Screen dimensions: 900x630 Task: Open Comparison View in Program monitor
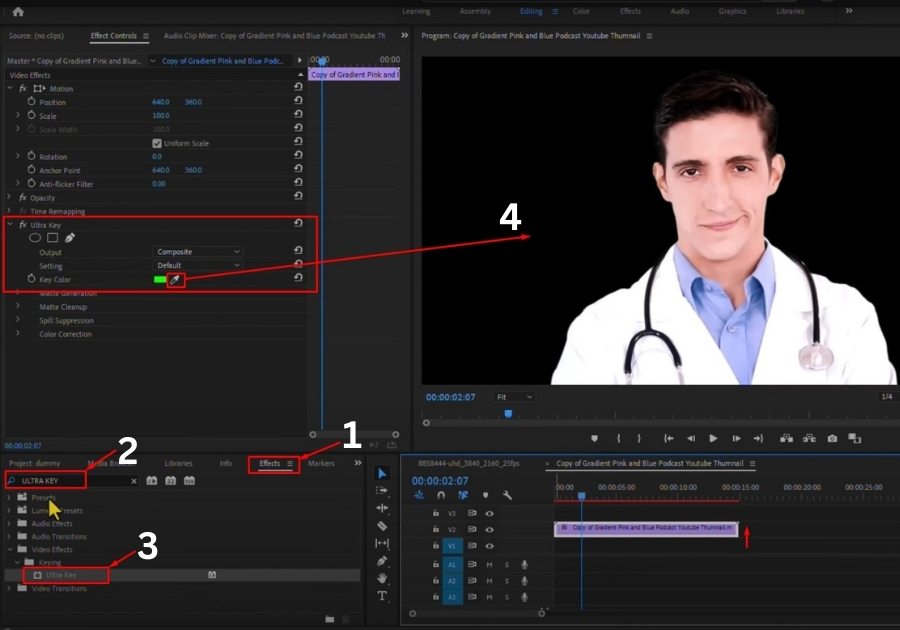[x=855, y=438]
